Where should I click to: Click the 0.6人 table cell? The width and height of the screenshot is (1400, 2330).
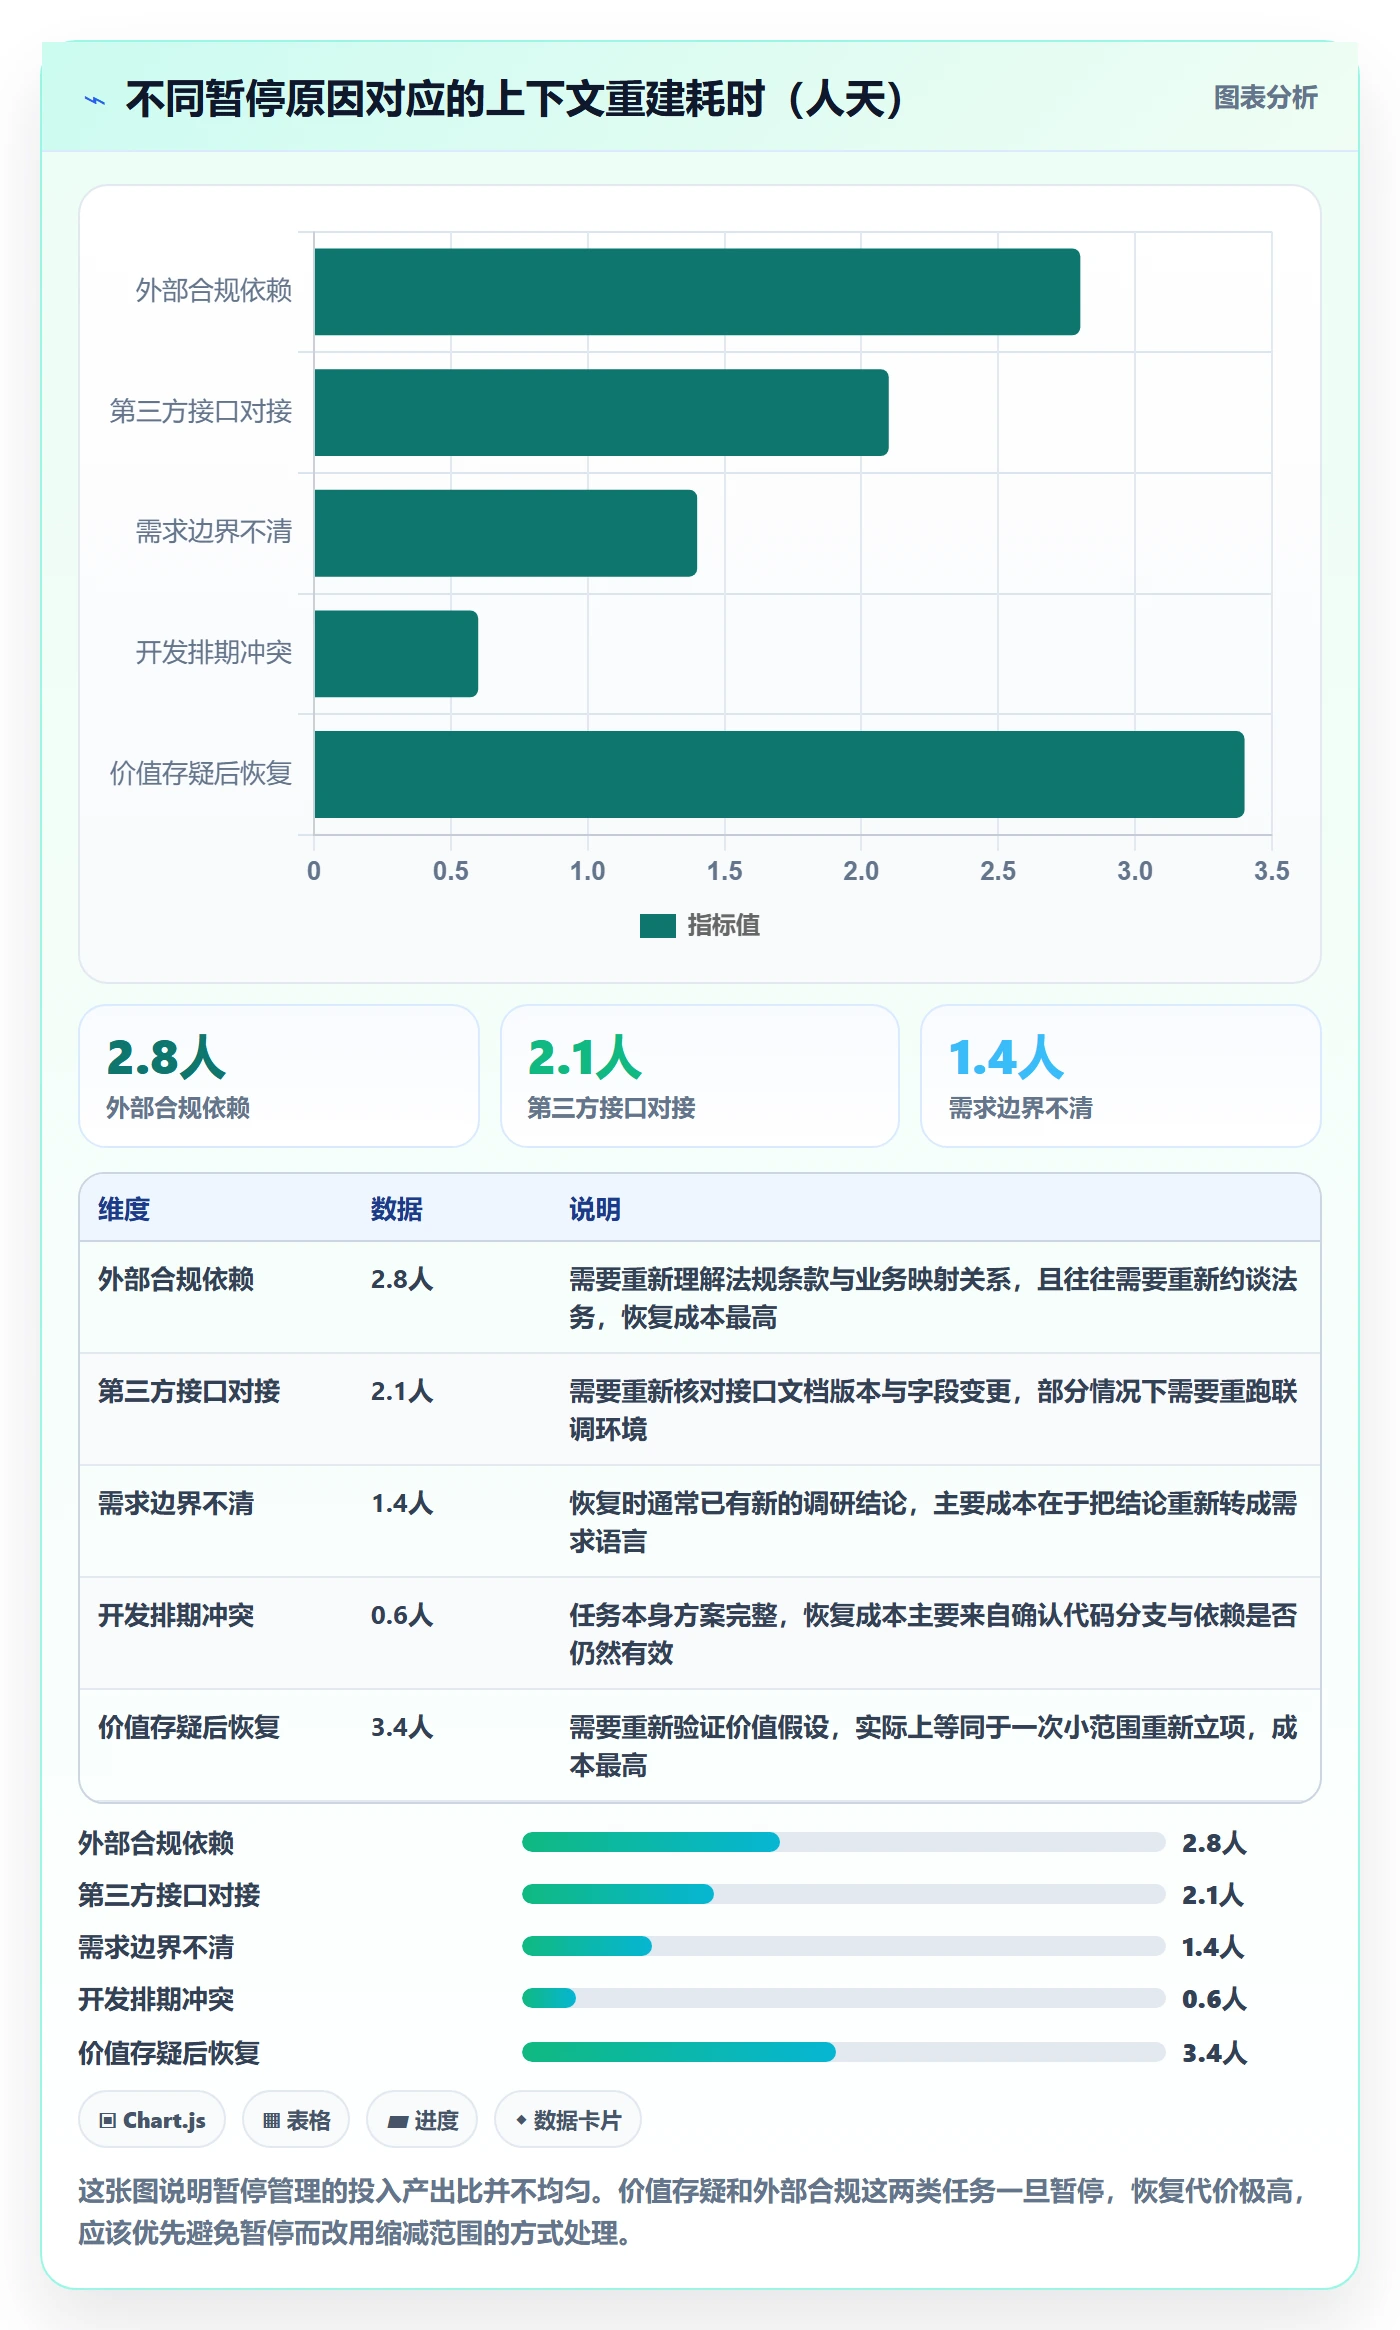[x=402, y=1615]
